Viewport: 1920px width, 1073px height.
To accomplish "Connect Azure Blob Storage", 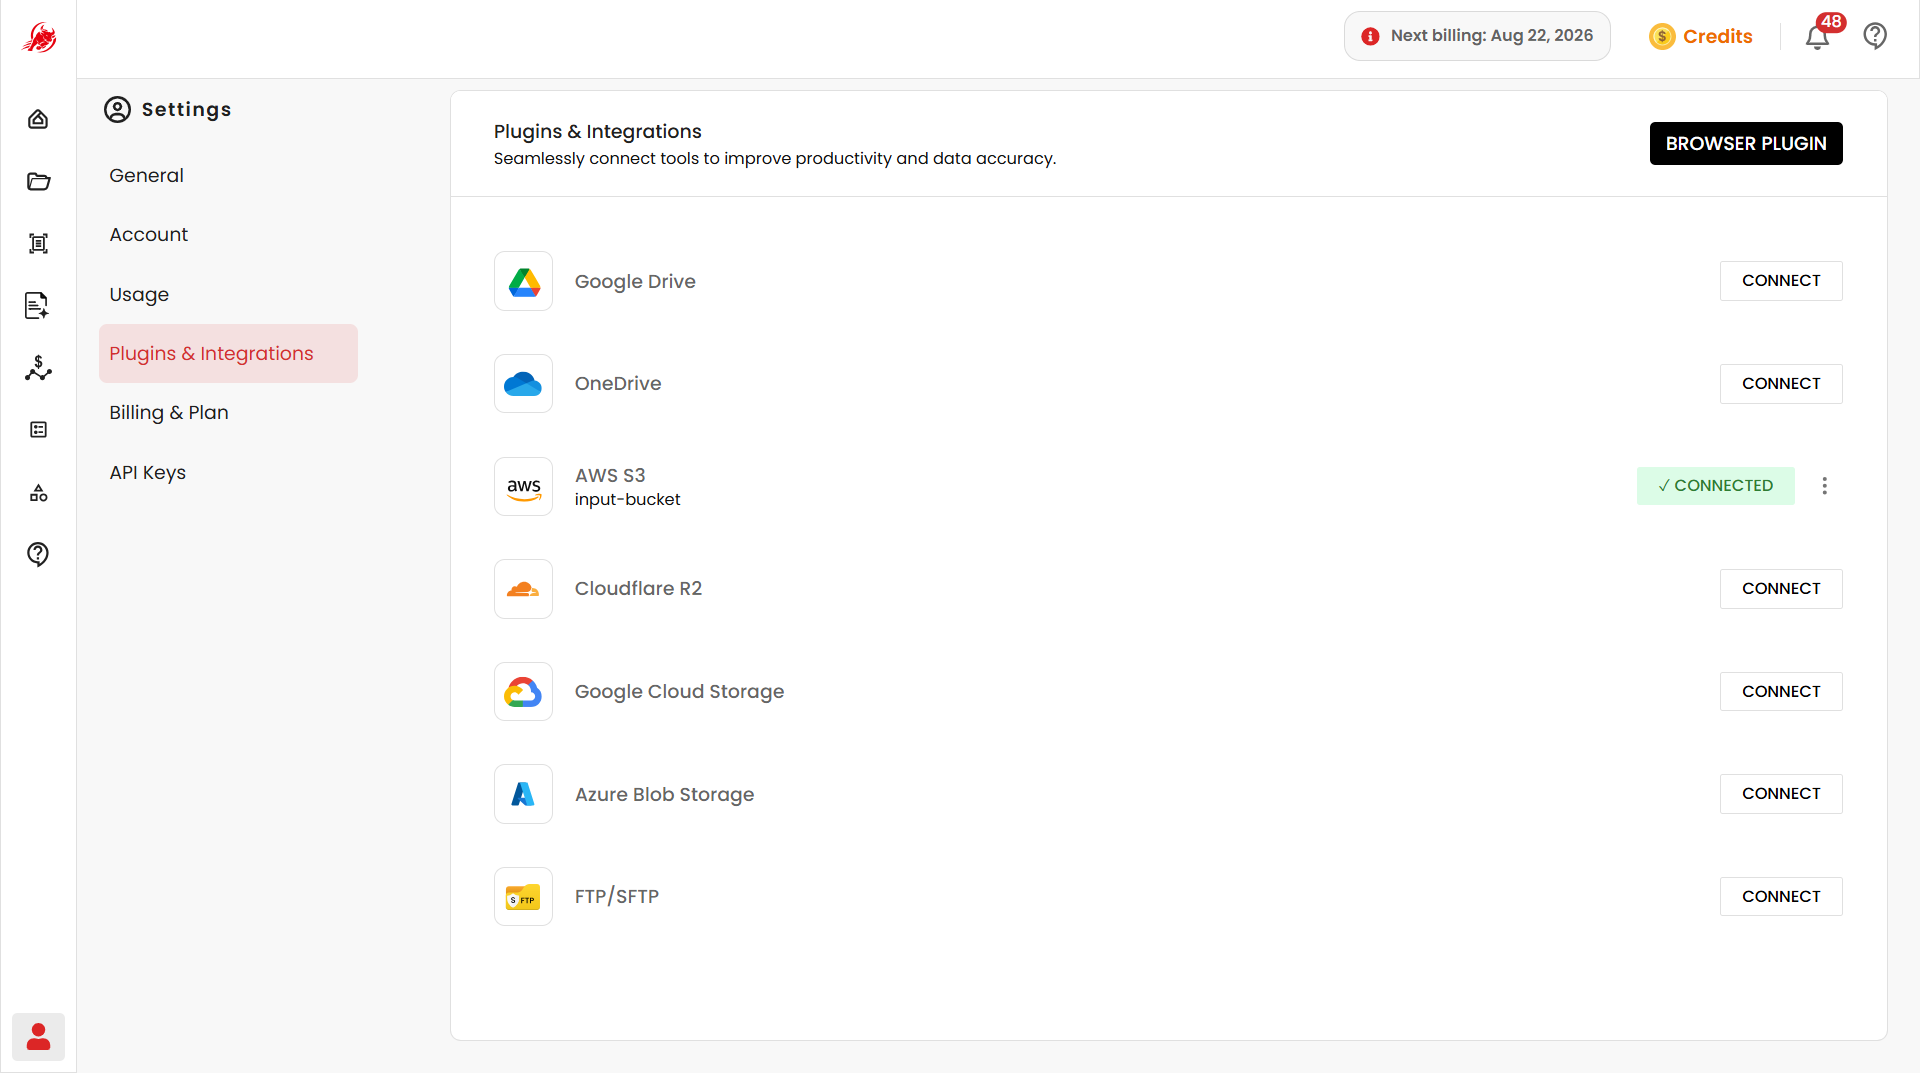I will [1780, 794].
